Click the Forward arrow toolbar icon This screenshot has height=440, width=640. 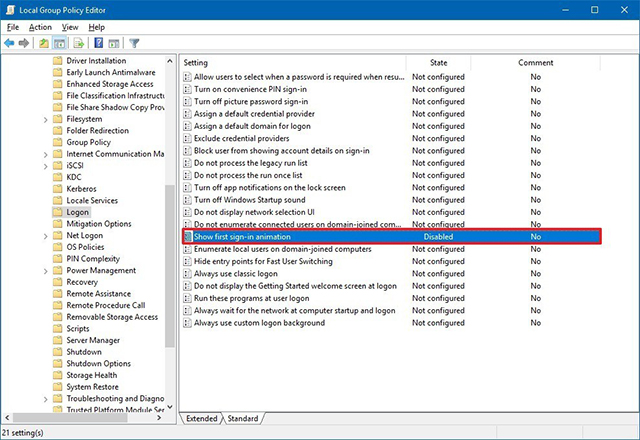pyautogui.click(x=24, y=43)
